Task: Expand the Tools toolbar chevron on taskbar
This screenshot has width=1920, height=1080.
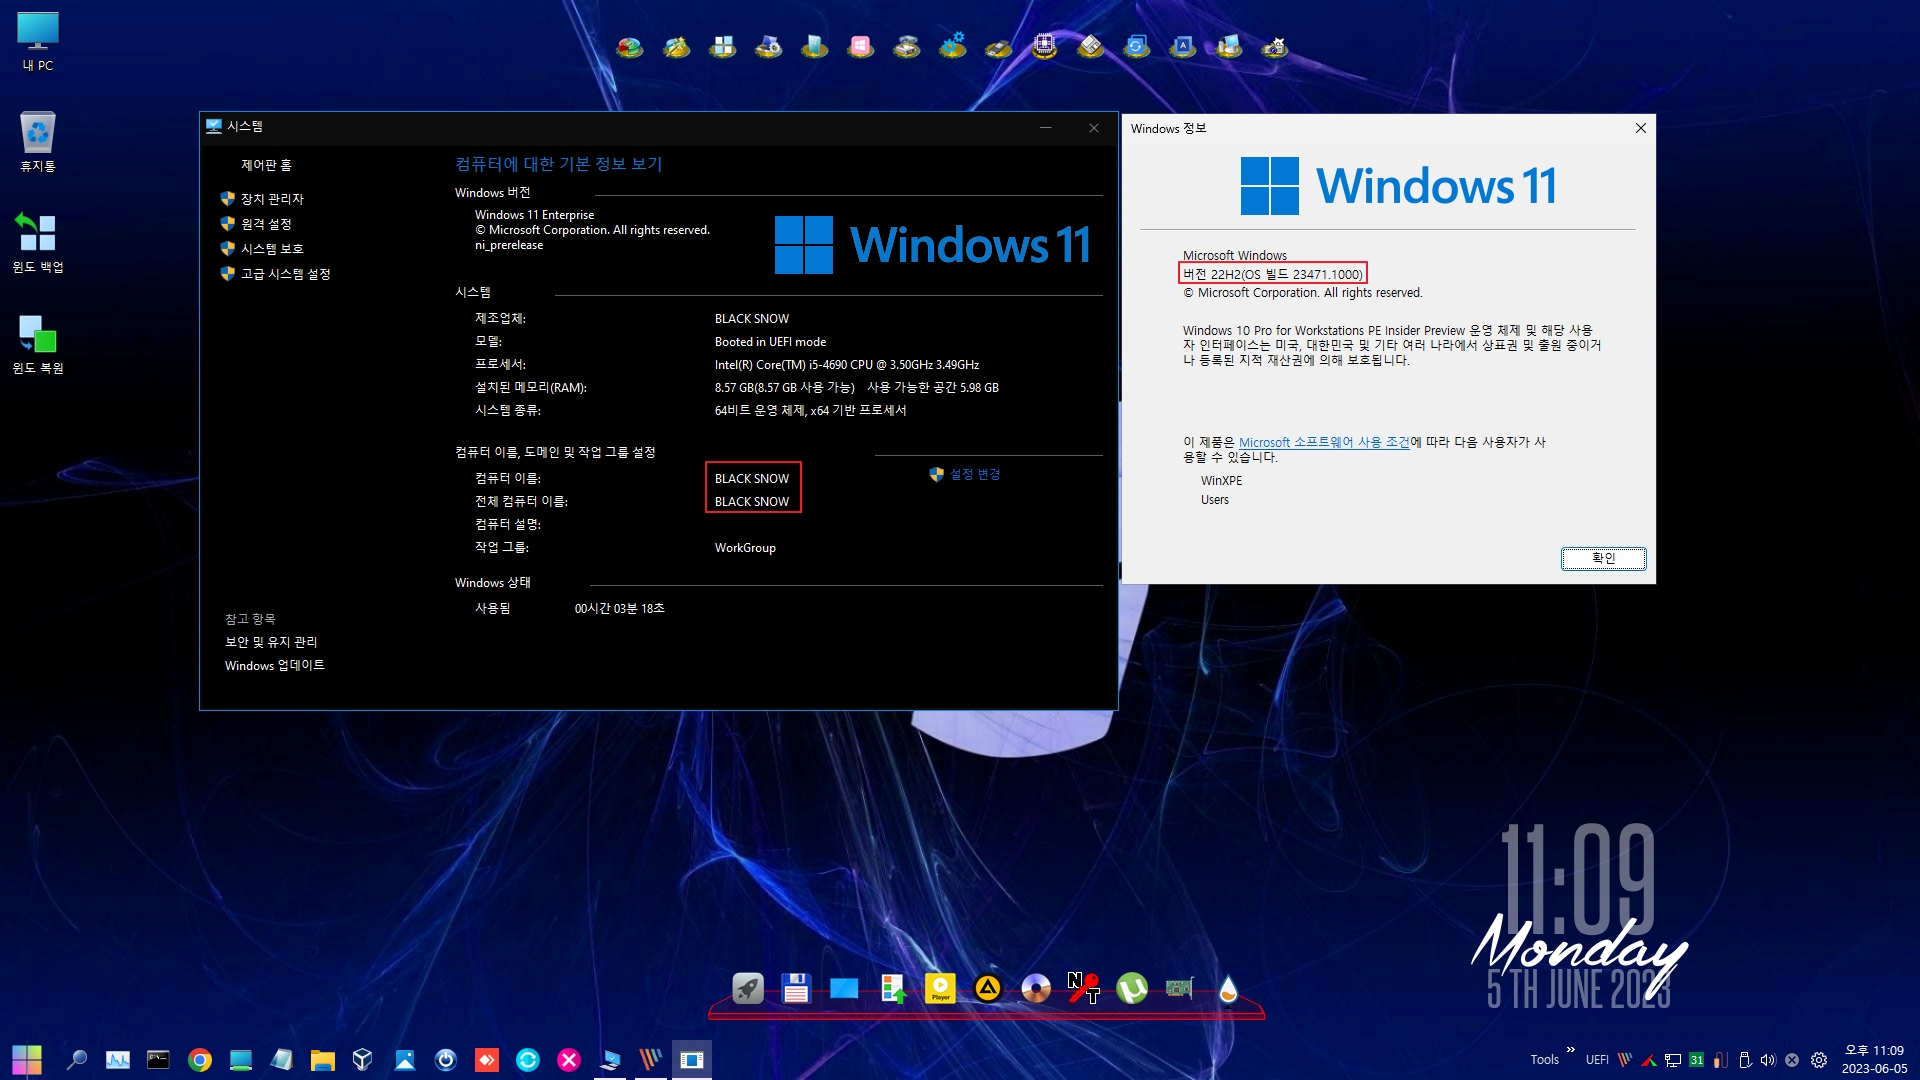Action: coord(1571,1050)
